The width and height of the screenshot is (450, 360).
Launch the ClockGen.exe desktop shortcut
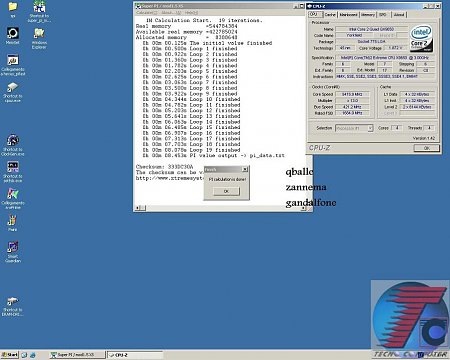13,145
